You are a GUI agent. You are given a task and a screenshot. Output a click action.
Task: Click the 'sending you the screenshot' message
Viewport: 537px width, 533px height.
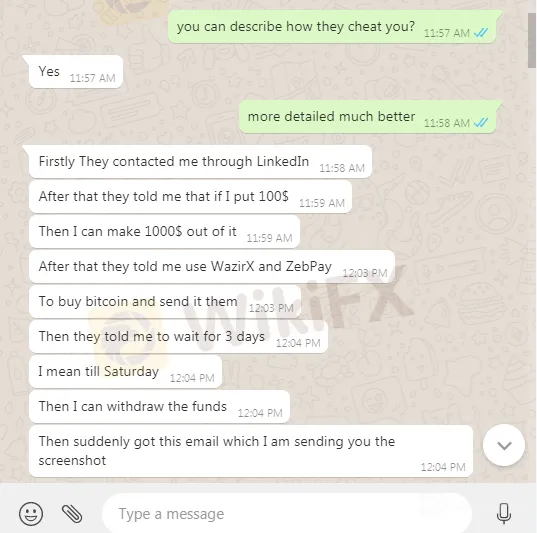251,451
